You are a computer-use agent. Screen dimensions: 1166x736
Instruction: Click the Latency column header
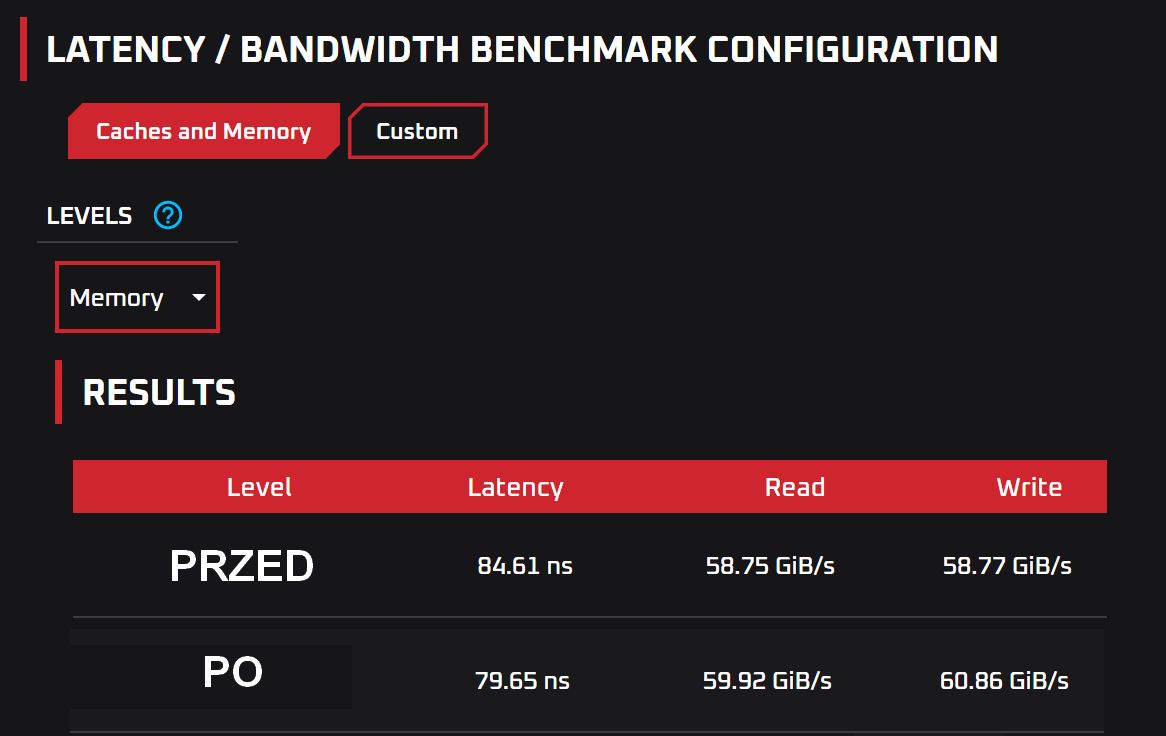pos(515,487)
